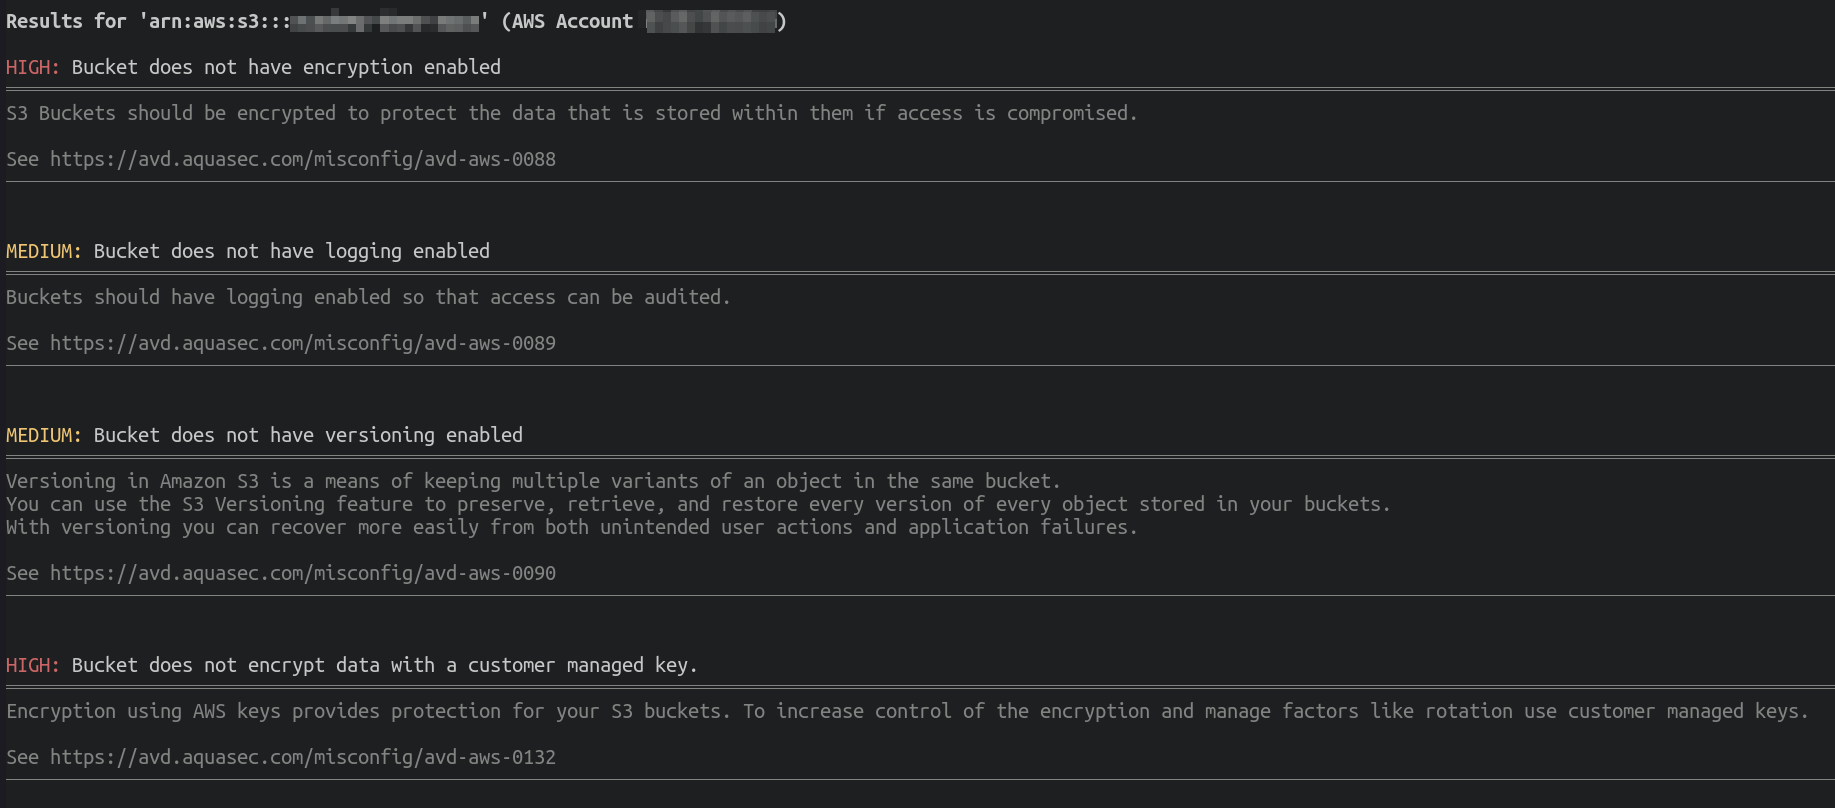This screenshot has width=1835, height=808.
Task: Click the 'Encryption using AWS keys' description
Action: 908,711
